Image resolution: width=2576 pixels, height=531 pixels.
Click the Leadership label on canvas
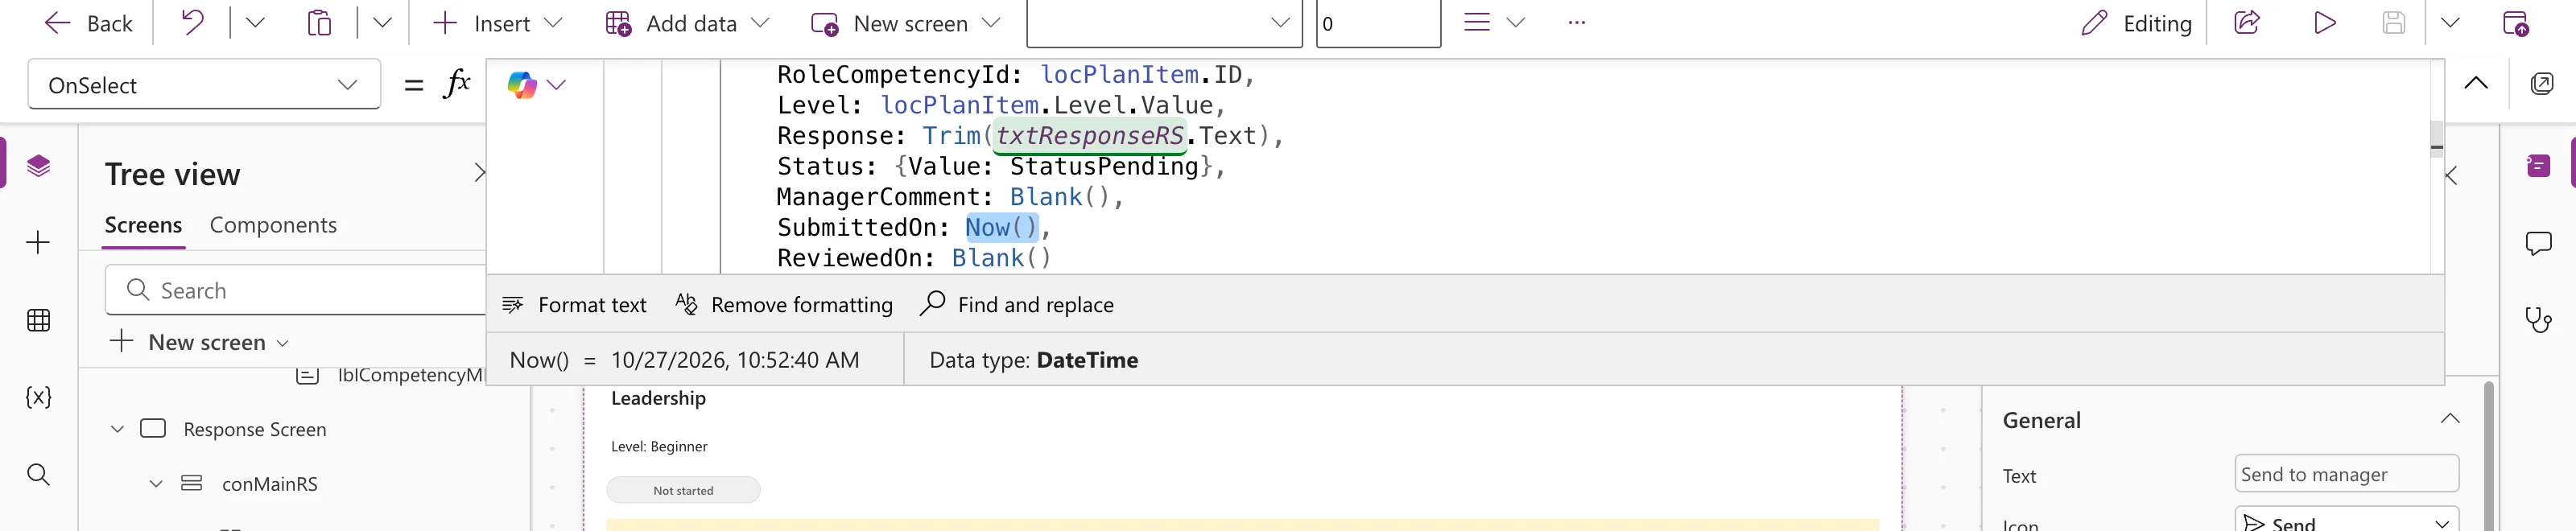point(658,398)
